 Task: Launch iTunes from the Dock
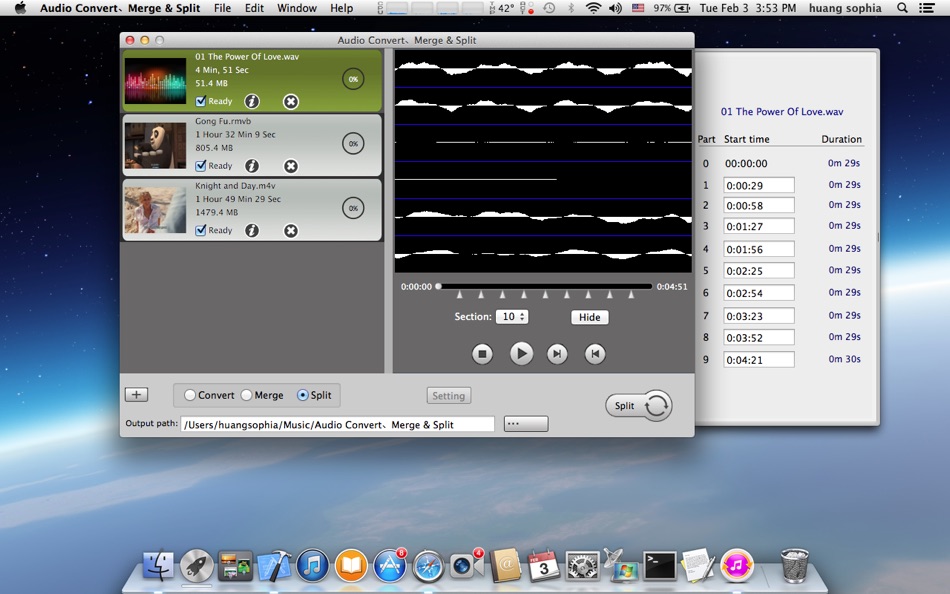coord(313,566)
